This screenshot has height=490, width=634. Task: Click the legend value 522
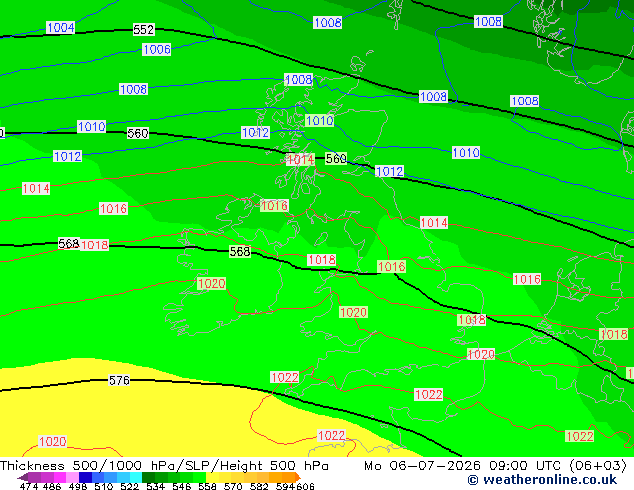point(129,486)
